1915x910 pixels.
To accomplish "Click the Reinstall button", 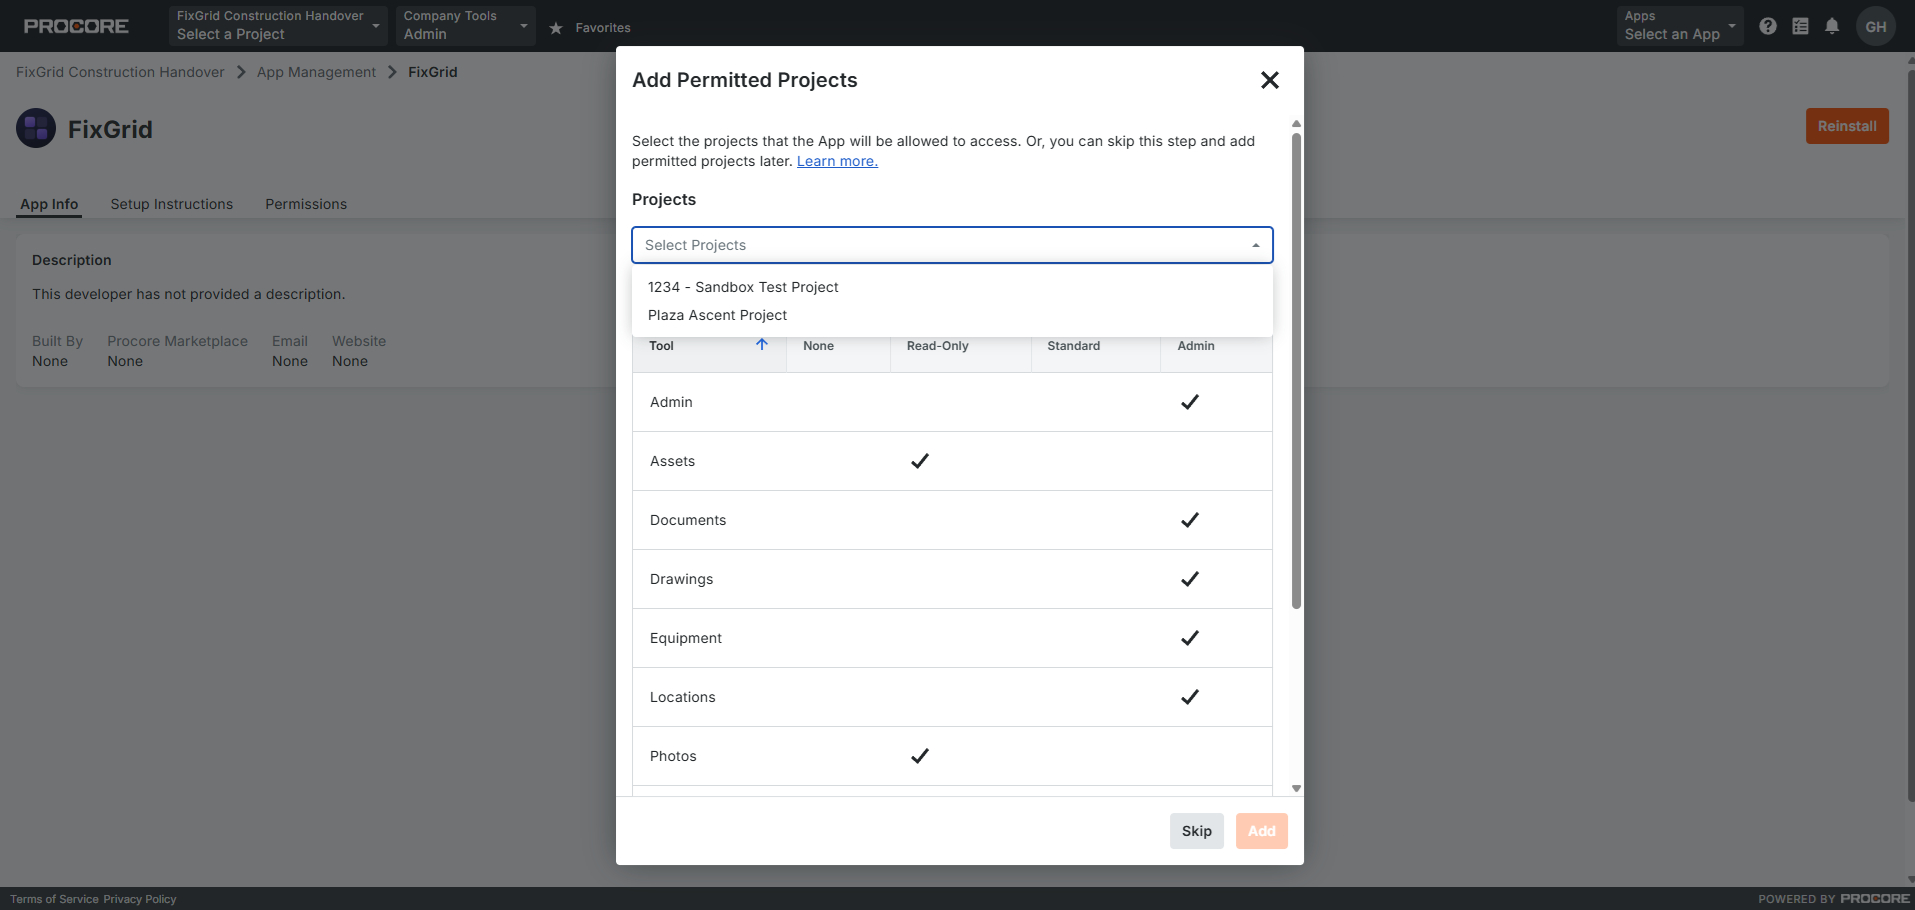I will [x=1847, y=126].
